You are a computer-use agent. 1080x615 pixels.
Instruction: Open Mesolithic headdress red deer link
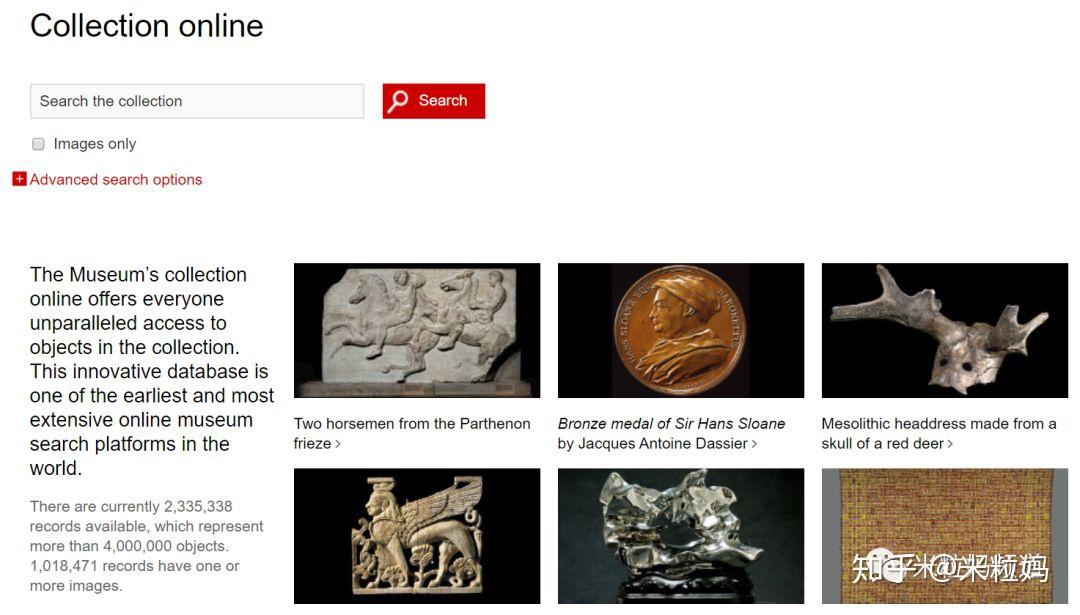[x=939, y=433]
